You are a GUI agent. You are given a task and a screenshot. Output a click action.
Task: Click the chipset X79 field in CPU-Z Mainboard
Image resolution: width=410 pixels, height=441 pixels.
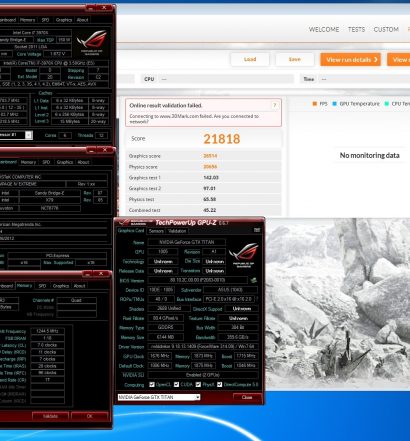pos(50,200)
